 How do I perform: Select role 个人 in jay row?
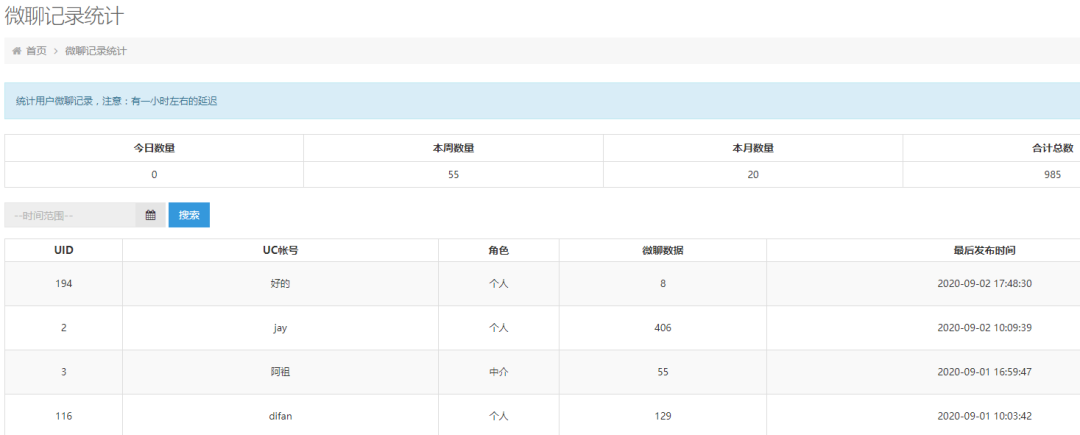(x=499, y=328)
